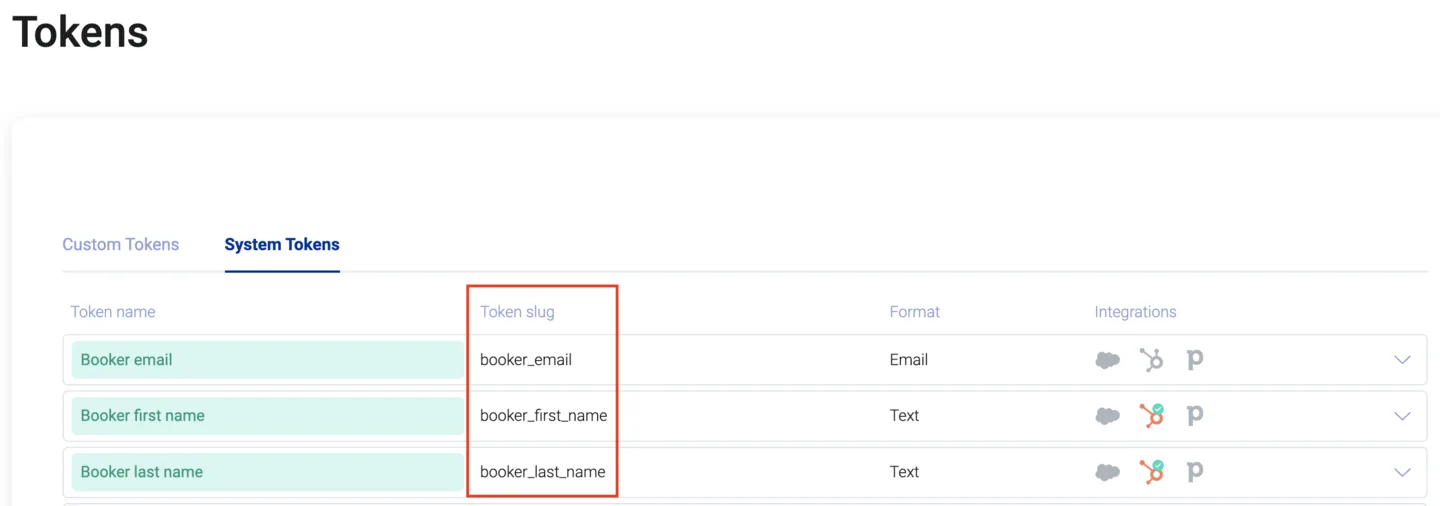Viewport: 1440px width, 506px height.
Task: Switch to the Custom Tokens tab
Action: coord(121,244)
